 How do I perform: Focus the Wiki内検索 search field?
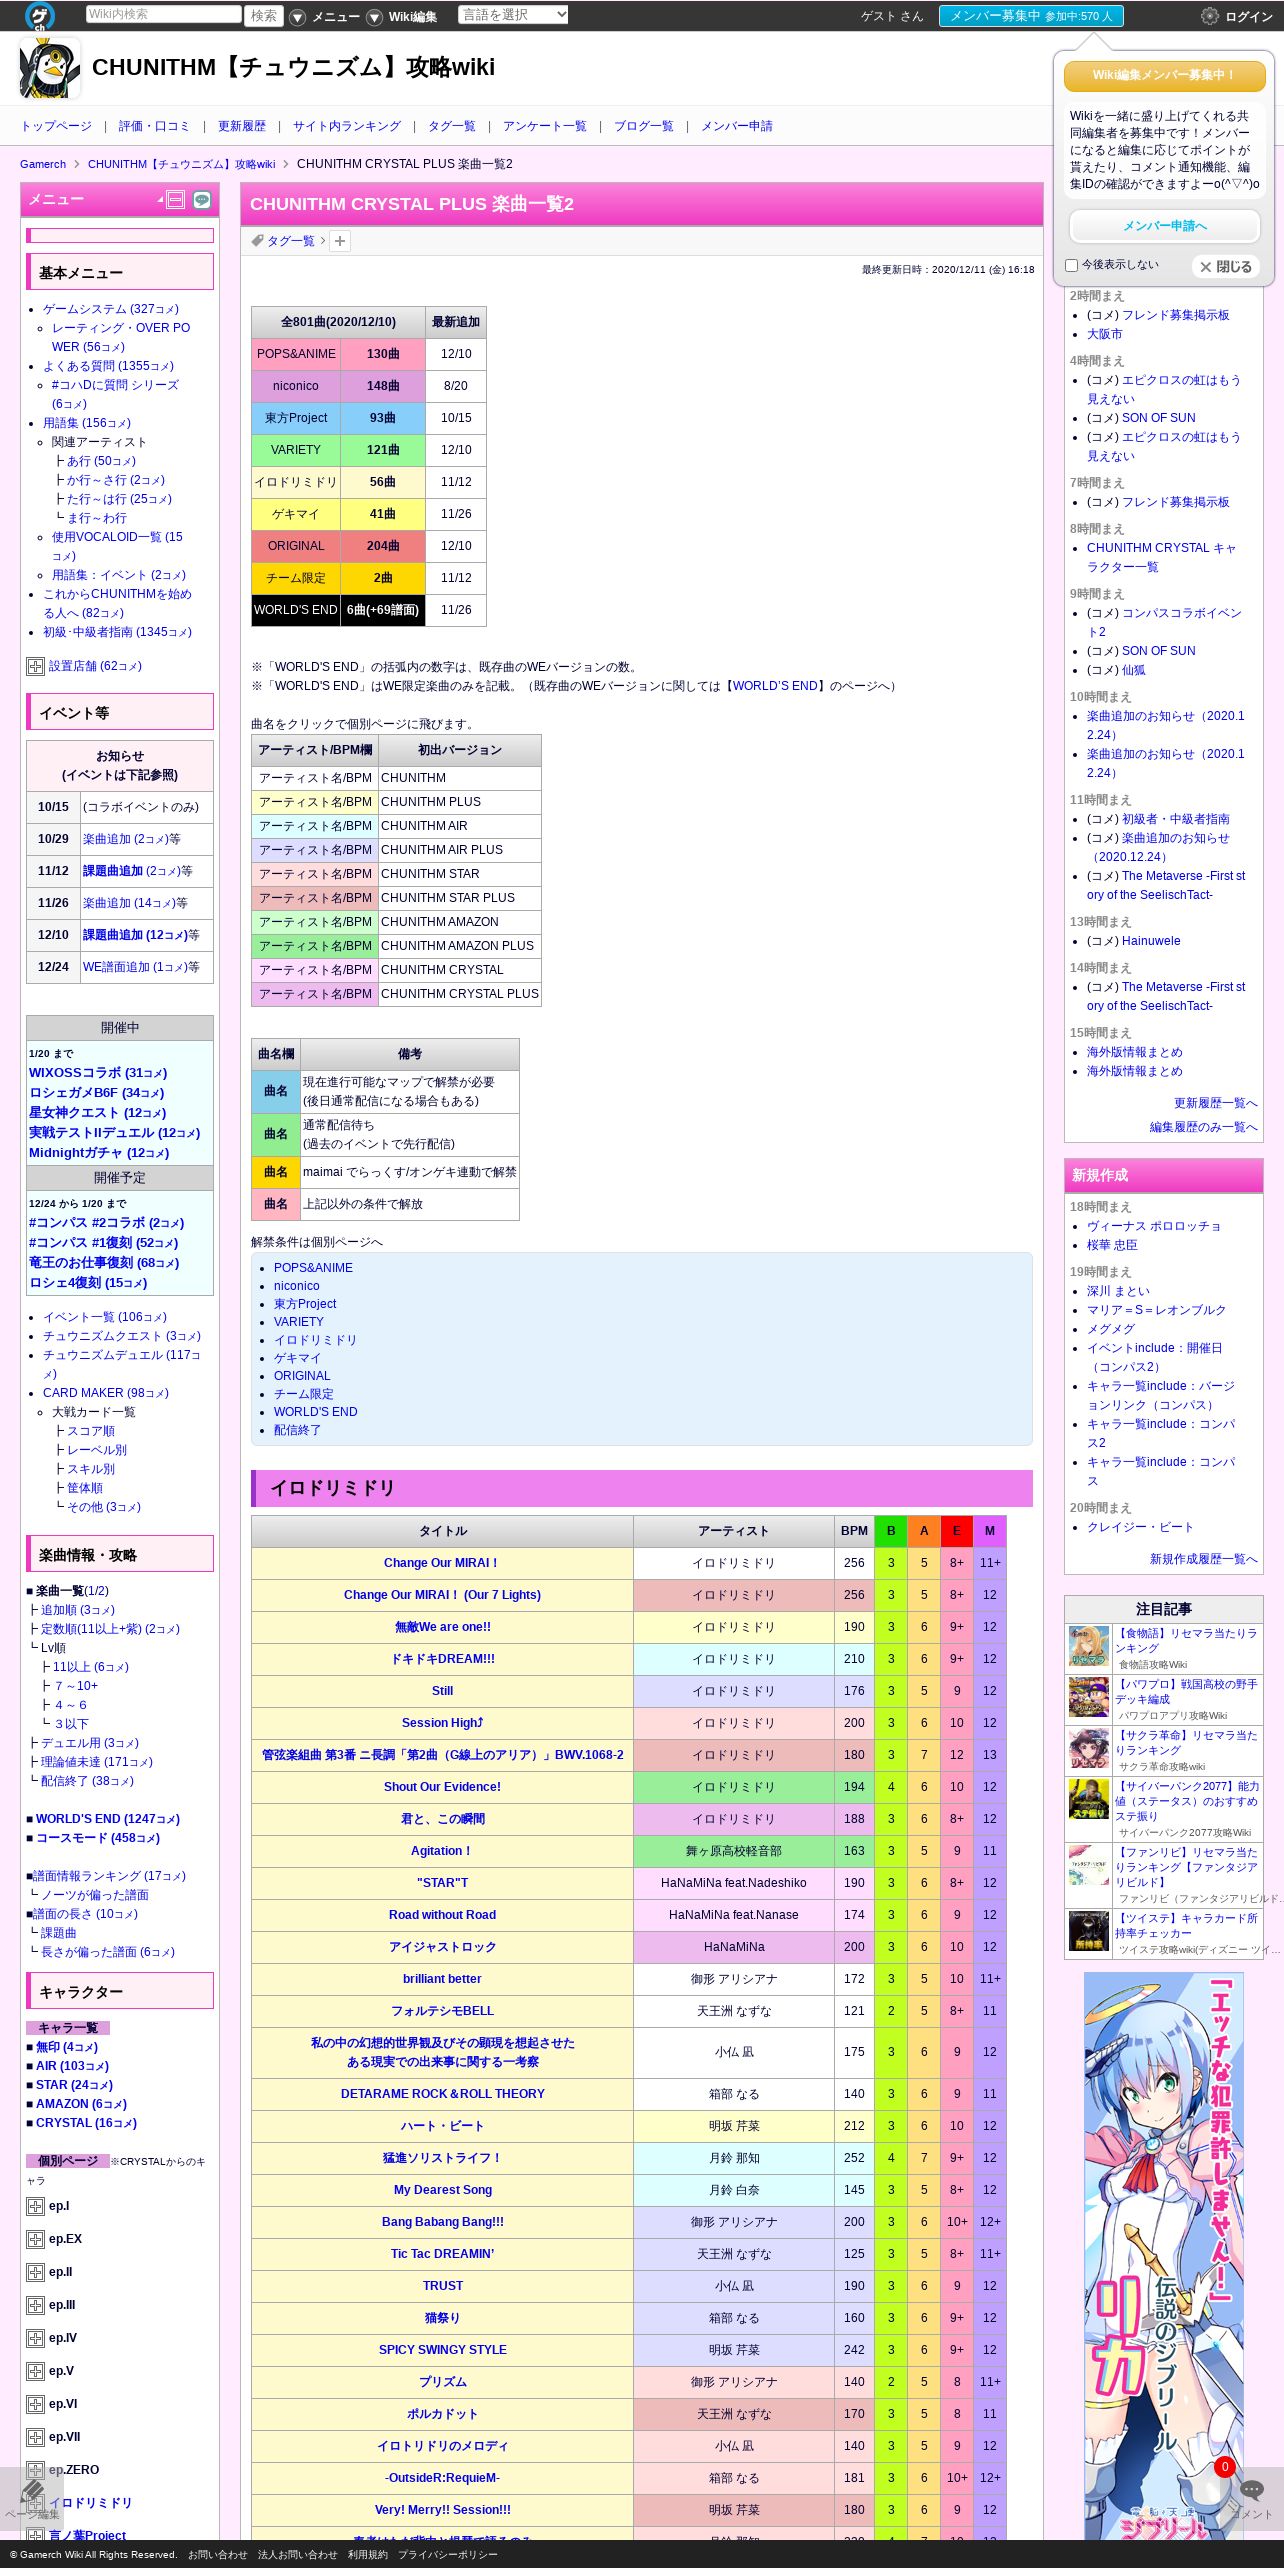[x=163, y=14]
